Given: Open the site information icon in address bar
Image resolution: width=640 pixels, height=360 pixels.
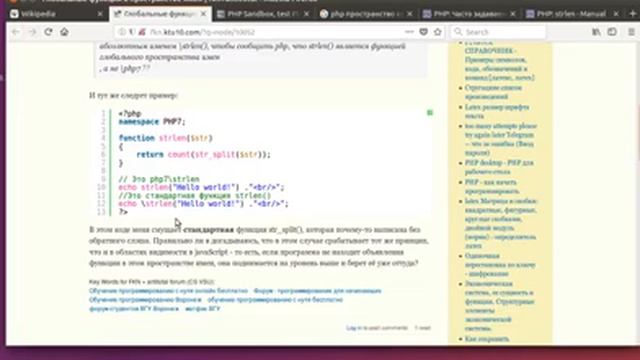Looking at the screenshot, I should [122, 32].
